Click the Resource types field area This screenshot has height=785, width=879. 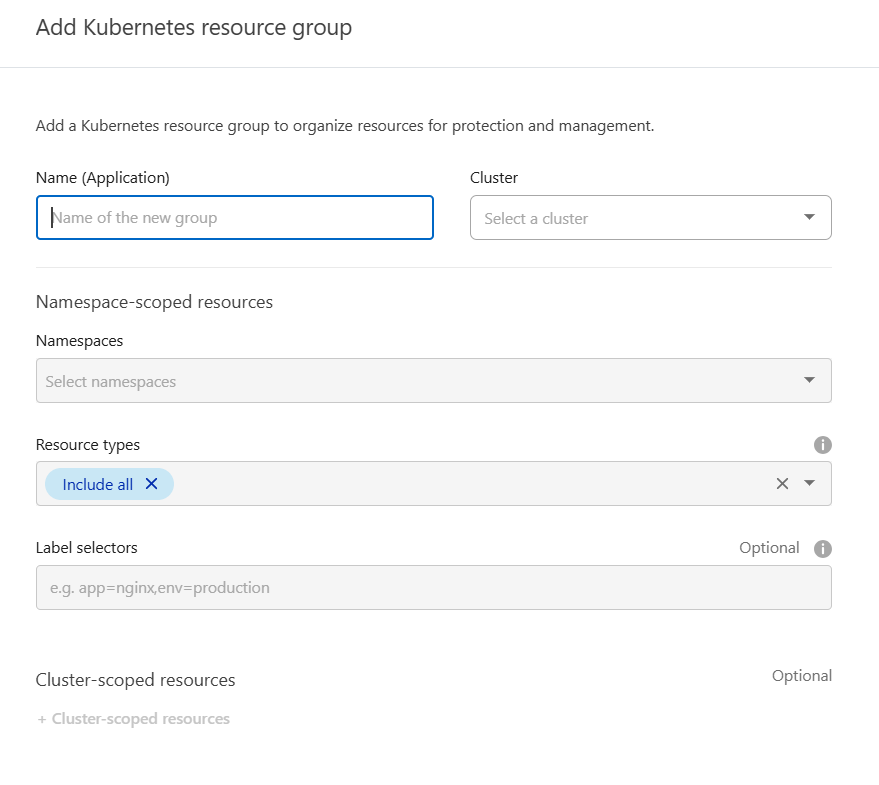pos(433,484)
